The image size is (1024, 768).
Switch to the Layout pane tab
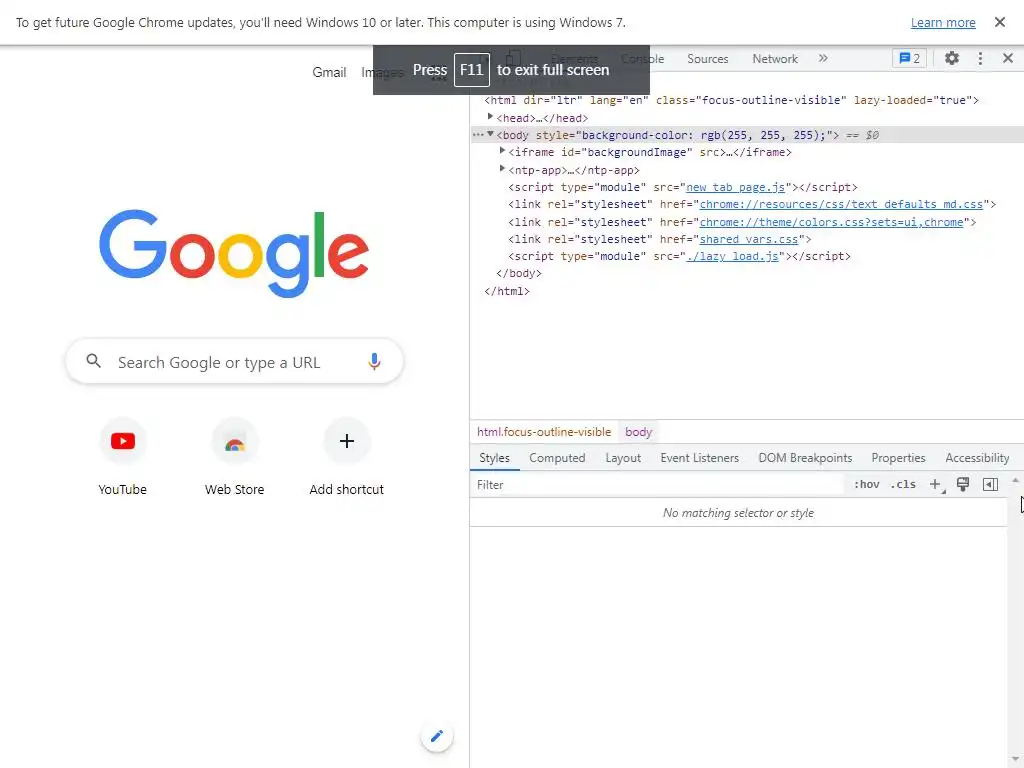pos(623,458)
